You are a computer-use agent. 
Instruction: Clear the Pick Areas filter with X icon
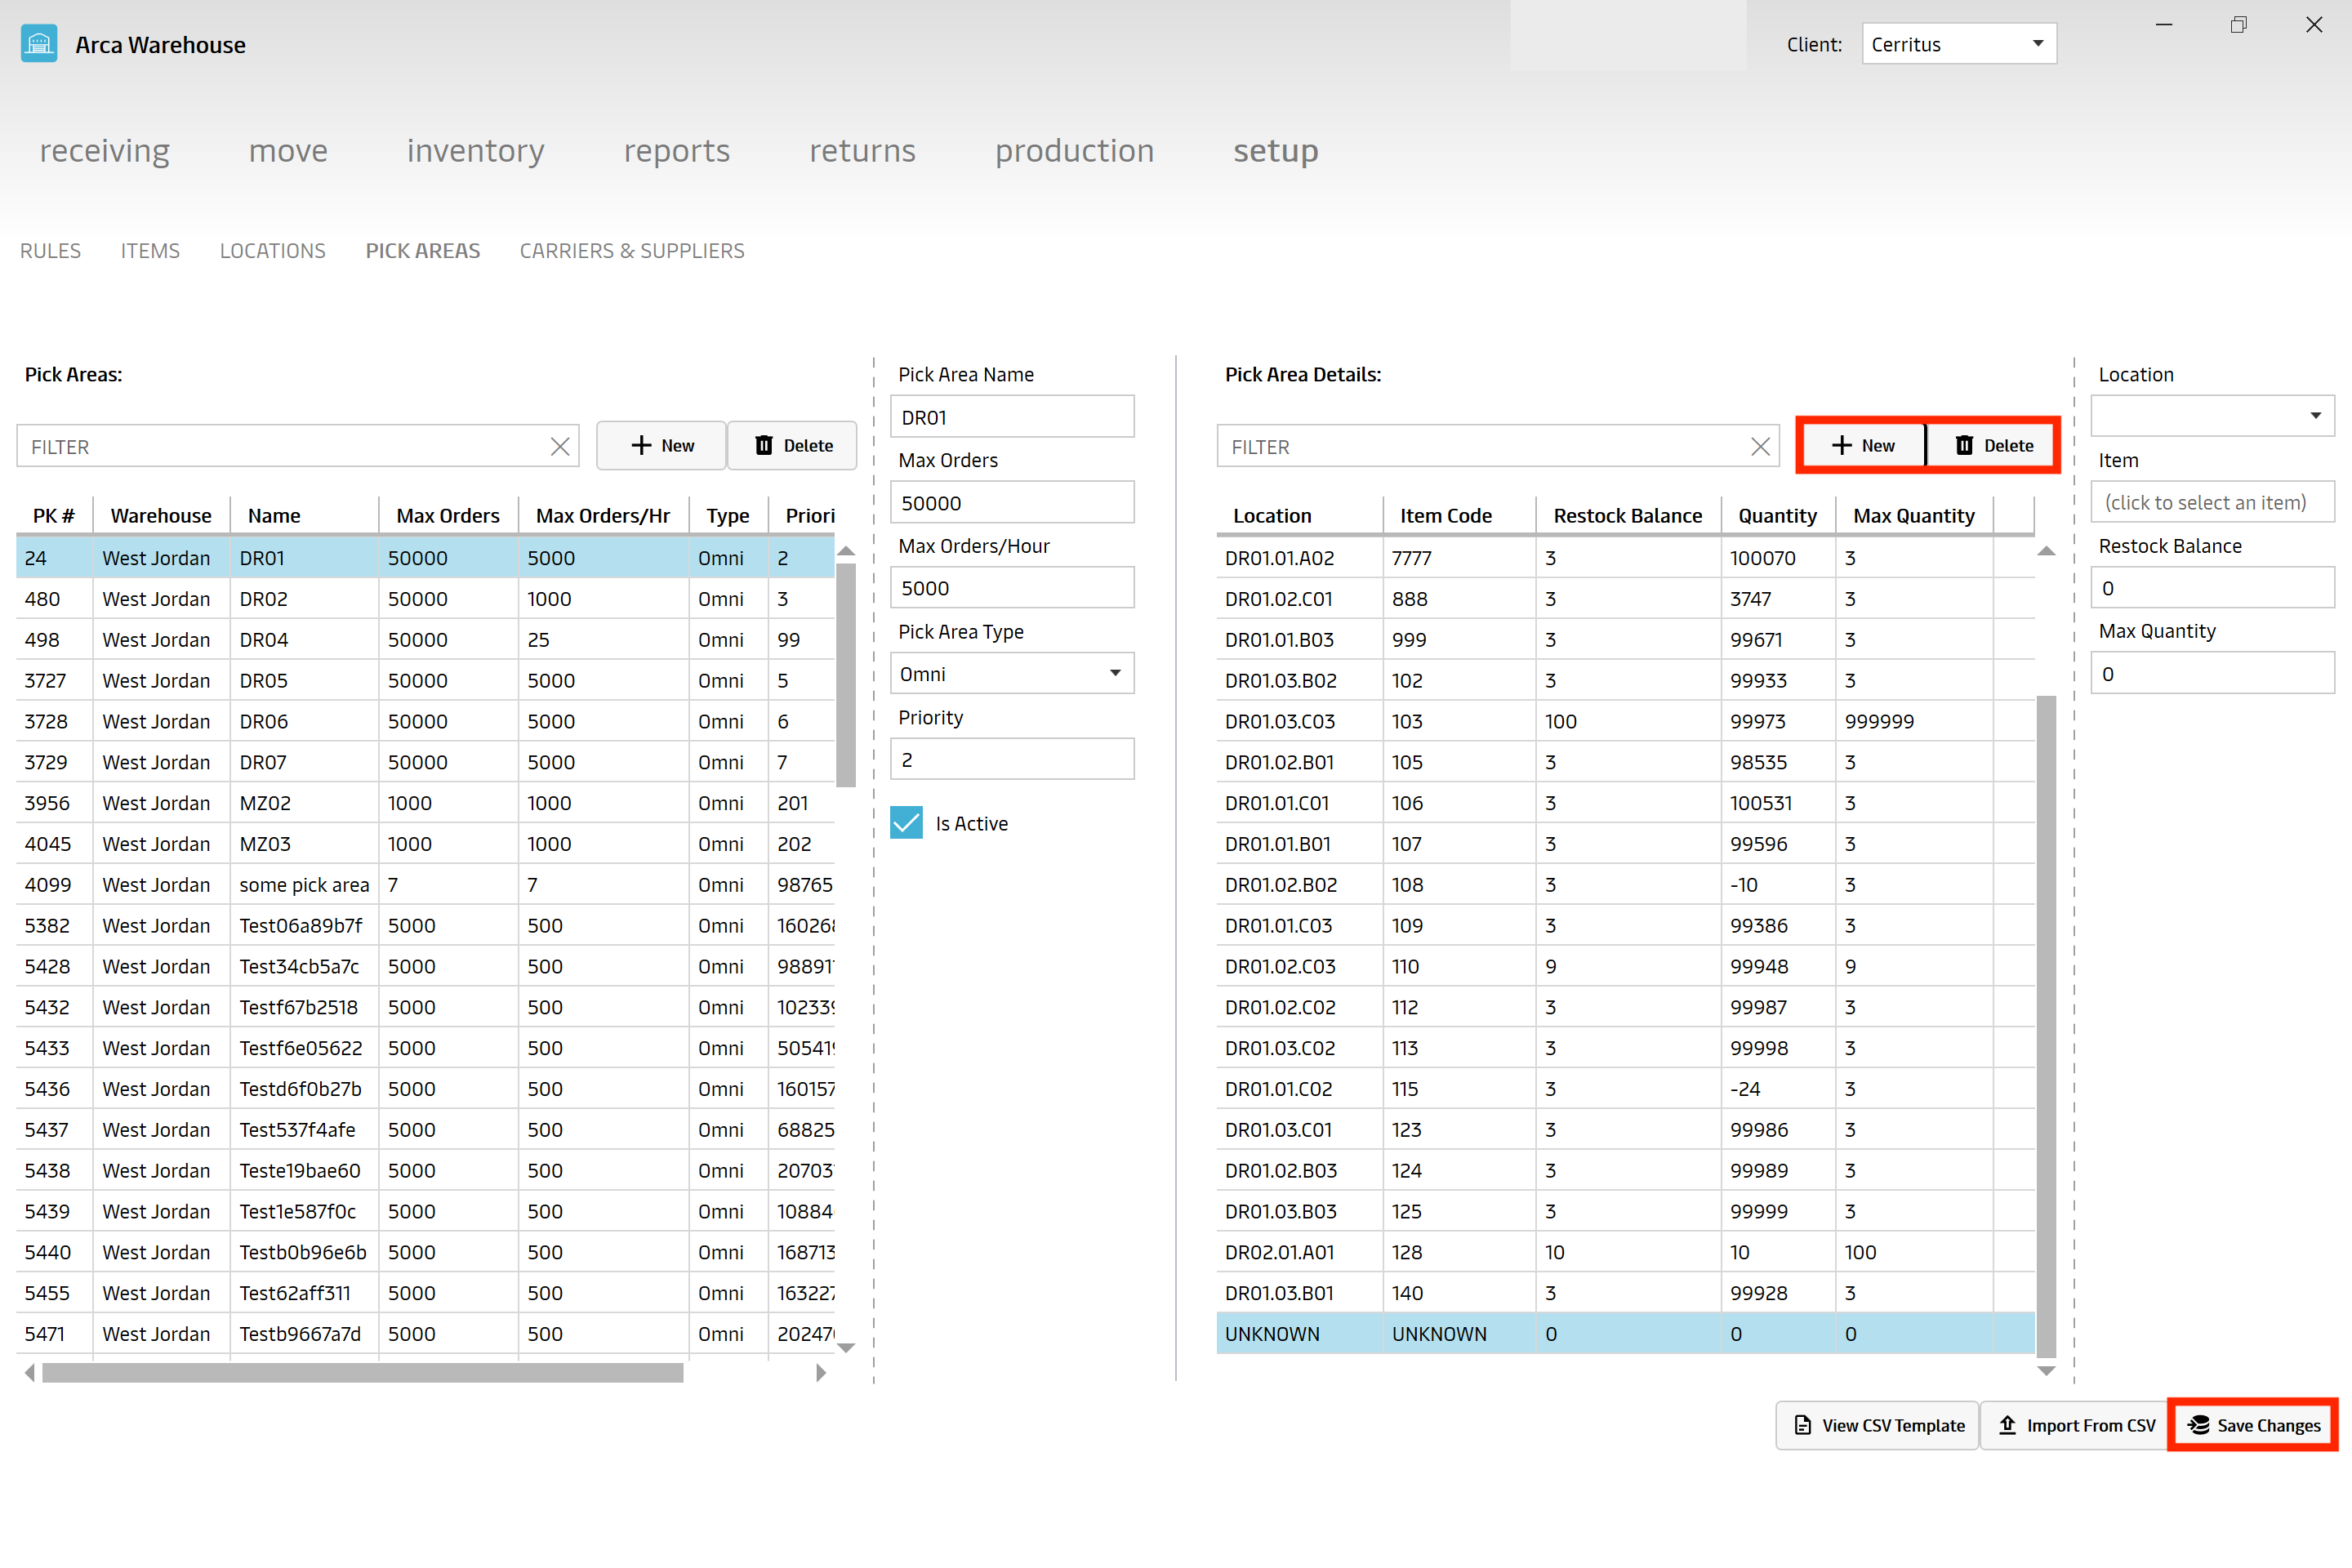560,447
